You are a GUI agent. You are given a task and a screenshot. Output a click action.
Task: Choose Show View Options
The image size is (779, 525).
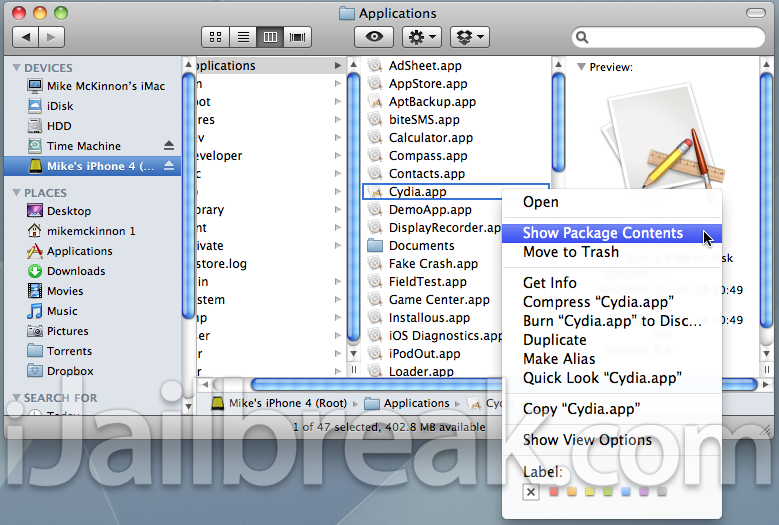[x=612, y=440]
